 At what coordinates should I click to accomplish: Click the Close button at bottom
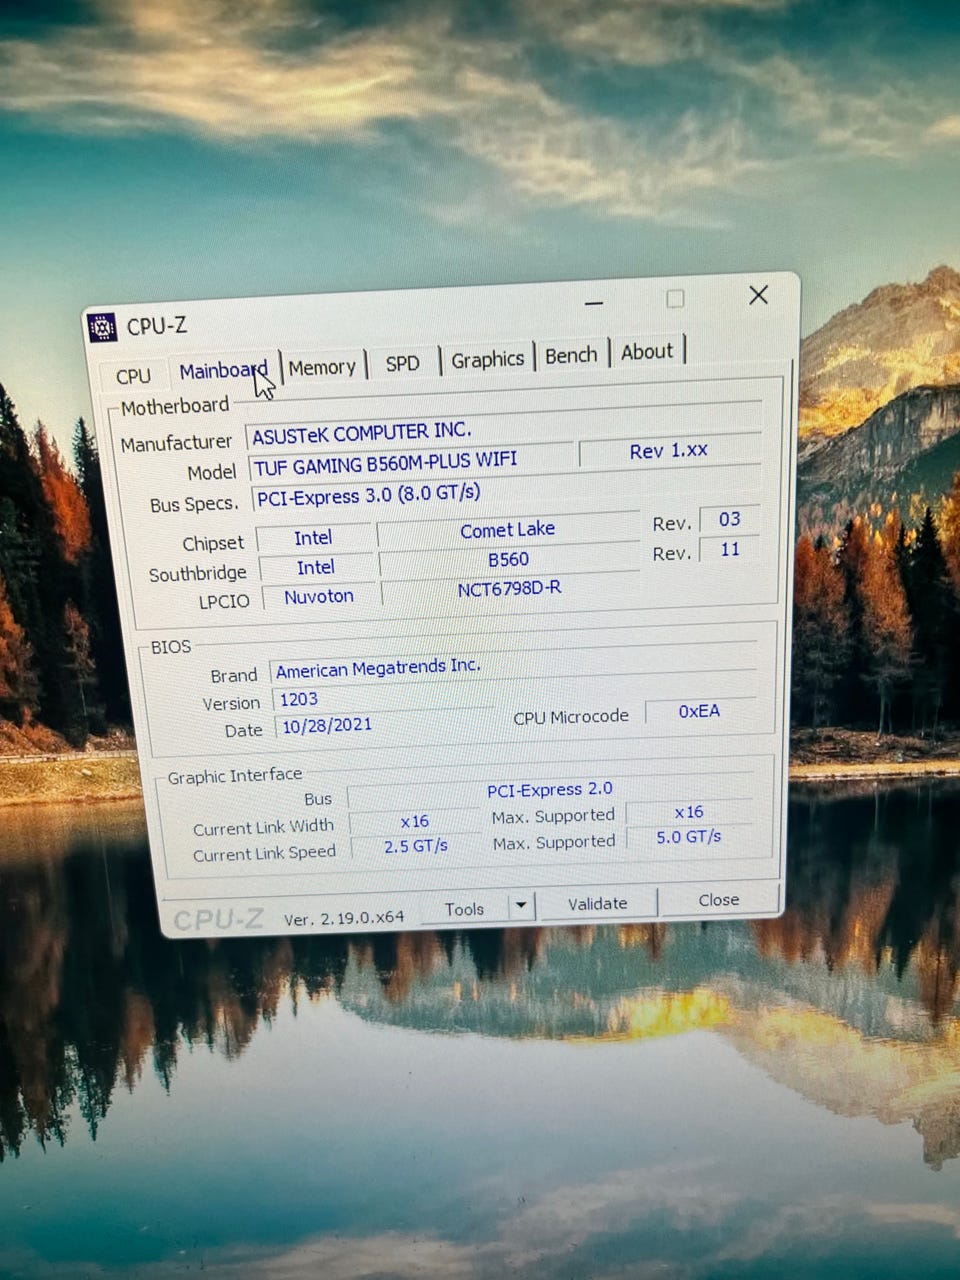click(718, 900)
